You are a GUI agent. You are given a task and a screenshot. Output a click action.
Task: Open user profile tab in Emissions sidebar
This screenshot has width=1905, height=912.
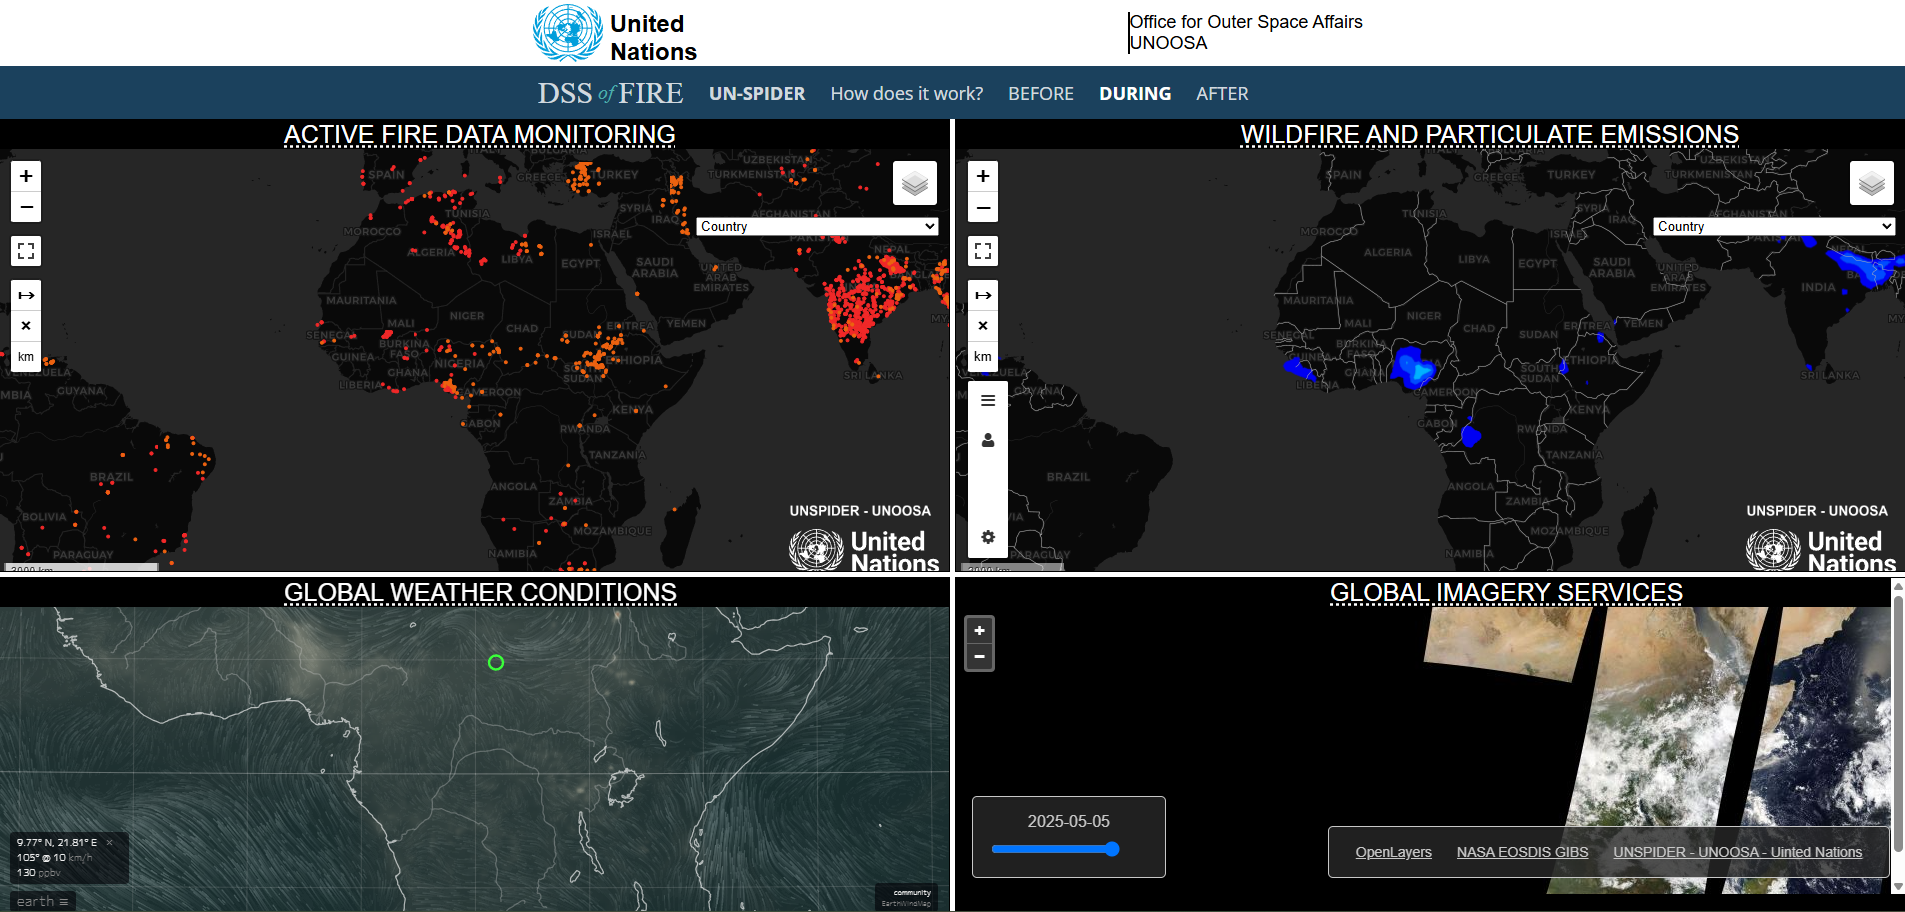tap(988, 440)
